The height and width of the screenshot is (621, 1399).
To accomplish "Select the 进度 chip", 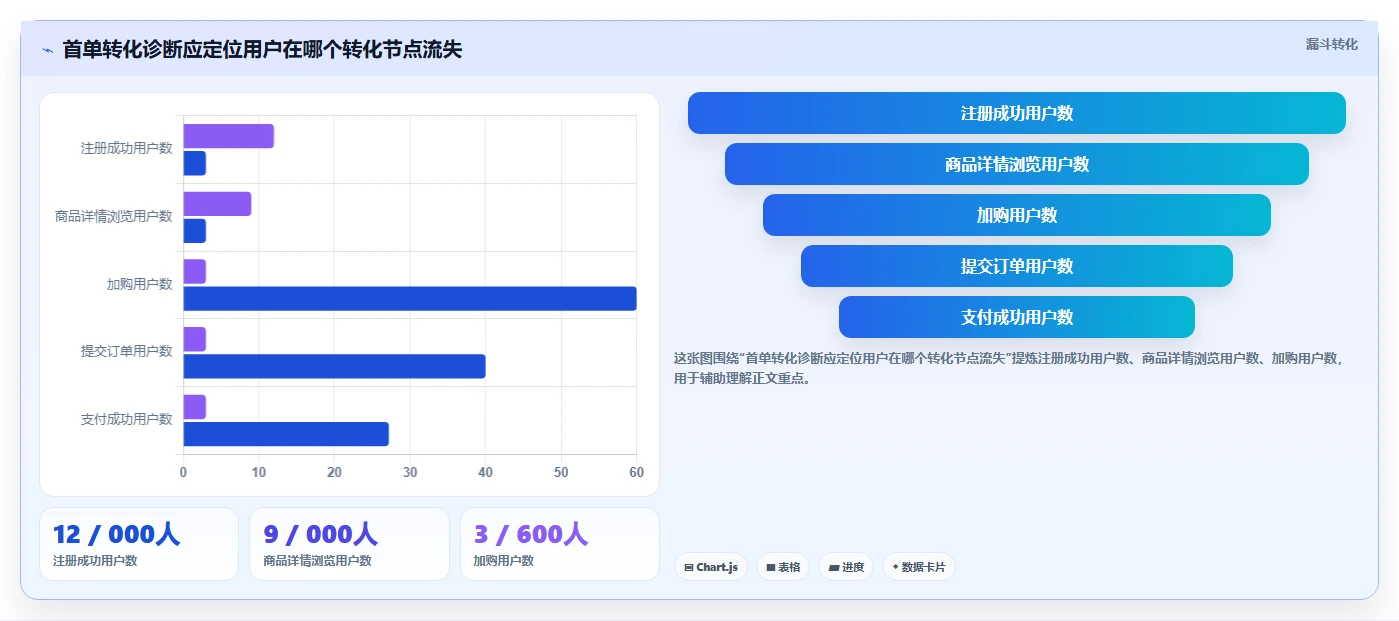I will [846, 567].
